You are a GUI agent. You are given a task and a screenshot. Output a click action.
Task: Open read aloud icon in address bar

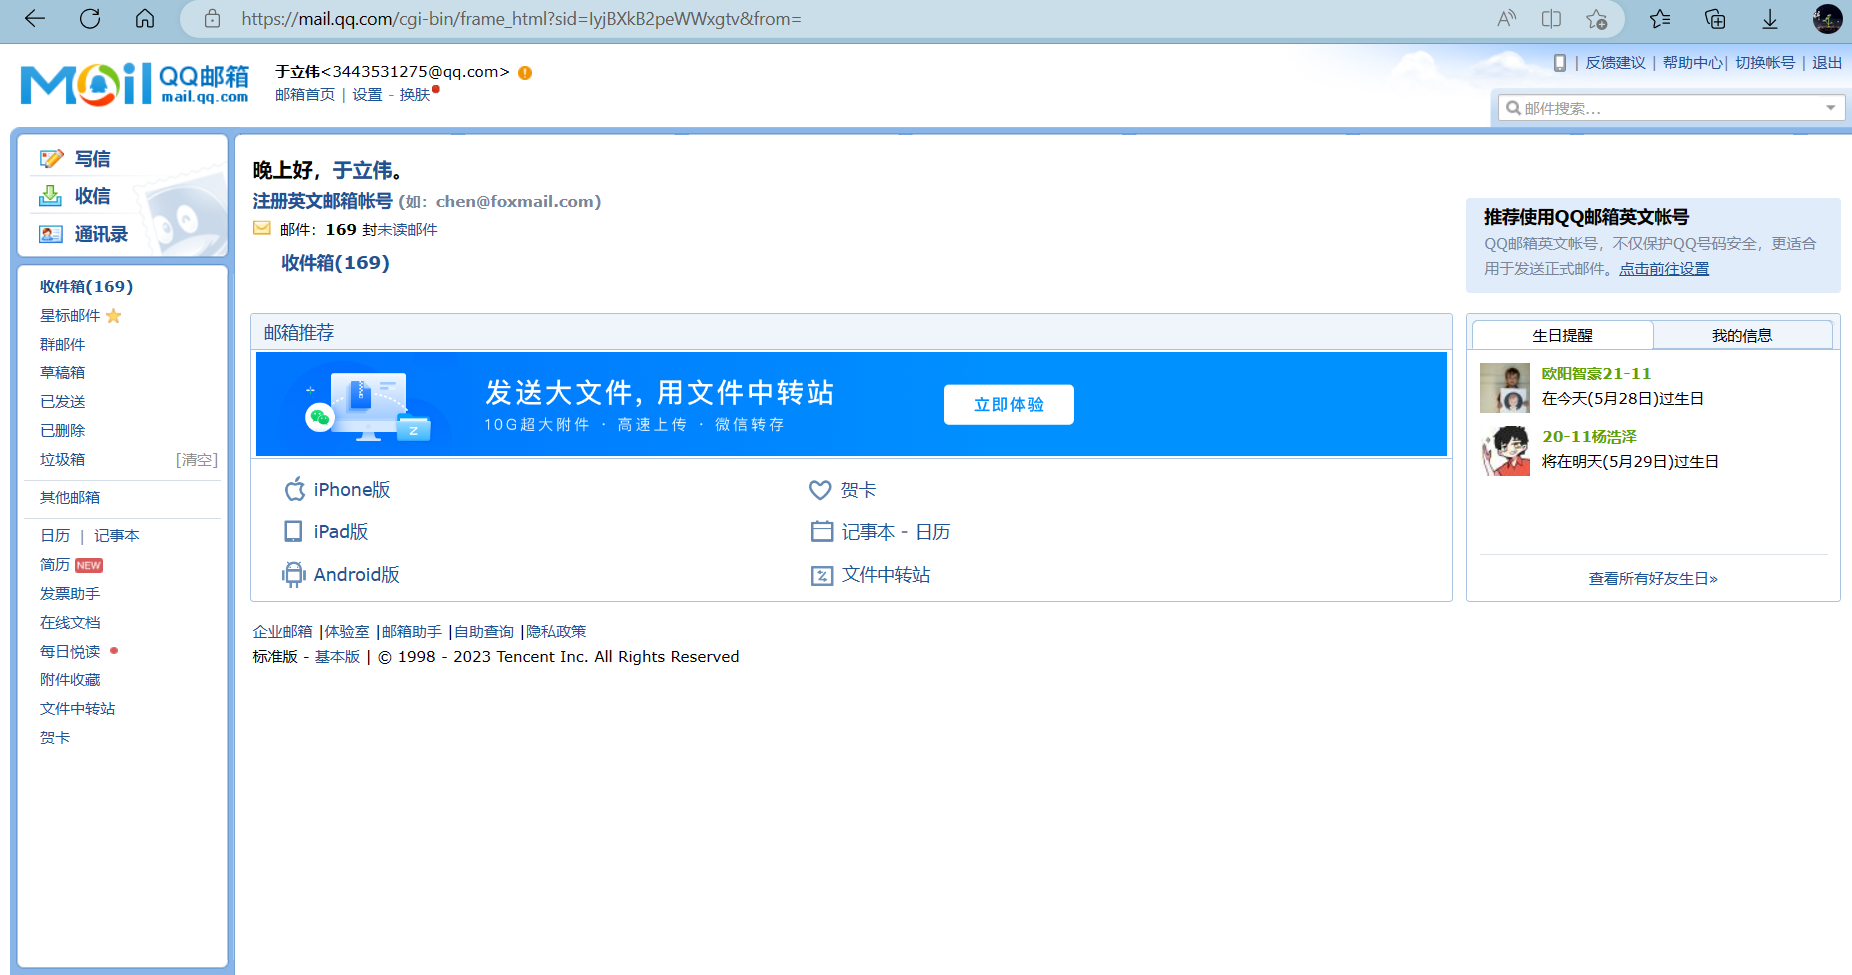[x=1506, y=19]
